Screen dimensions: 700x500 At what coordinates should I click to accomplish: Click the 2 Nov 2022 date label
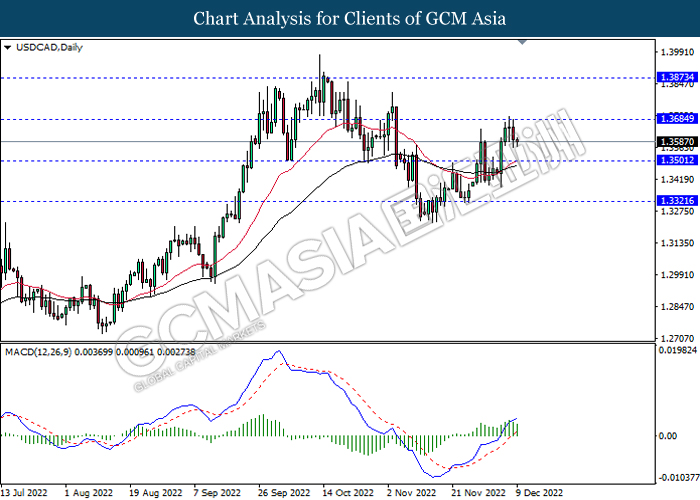(x=412, y=493)
